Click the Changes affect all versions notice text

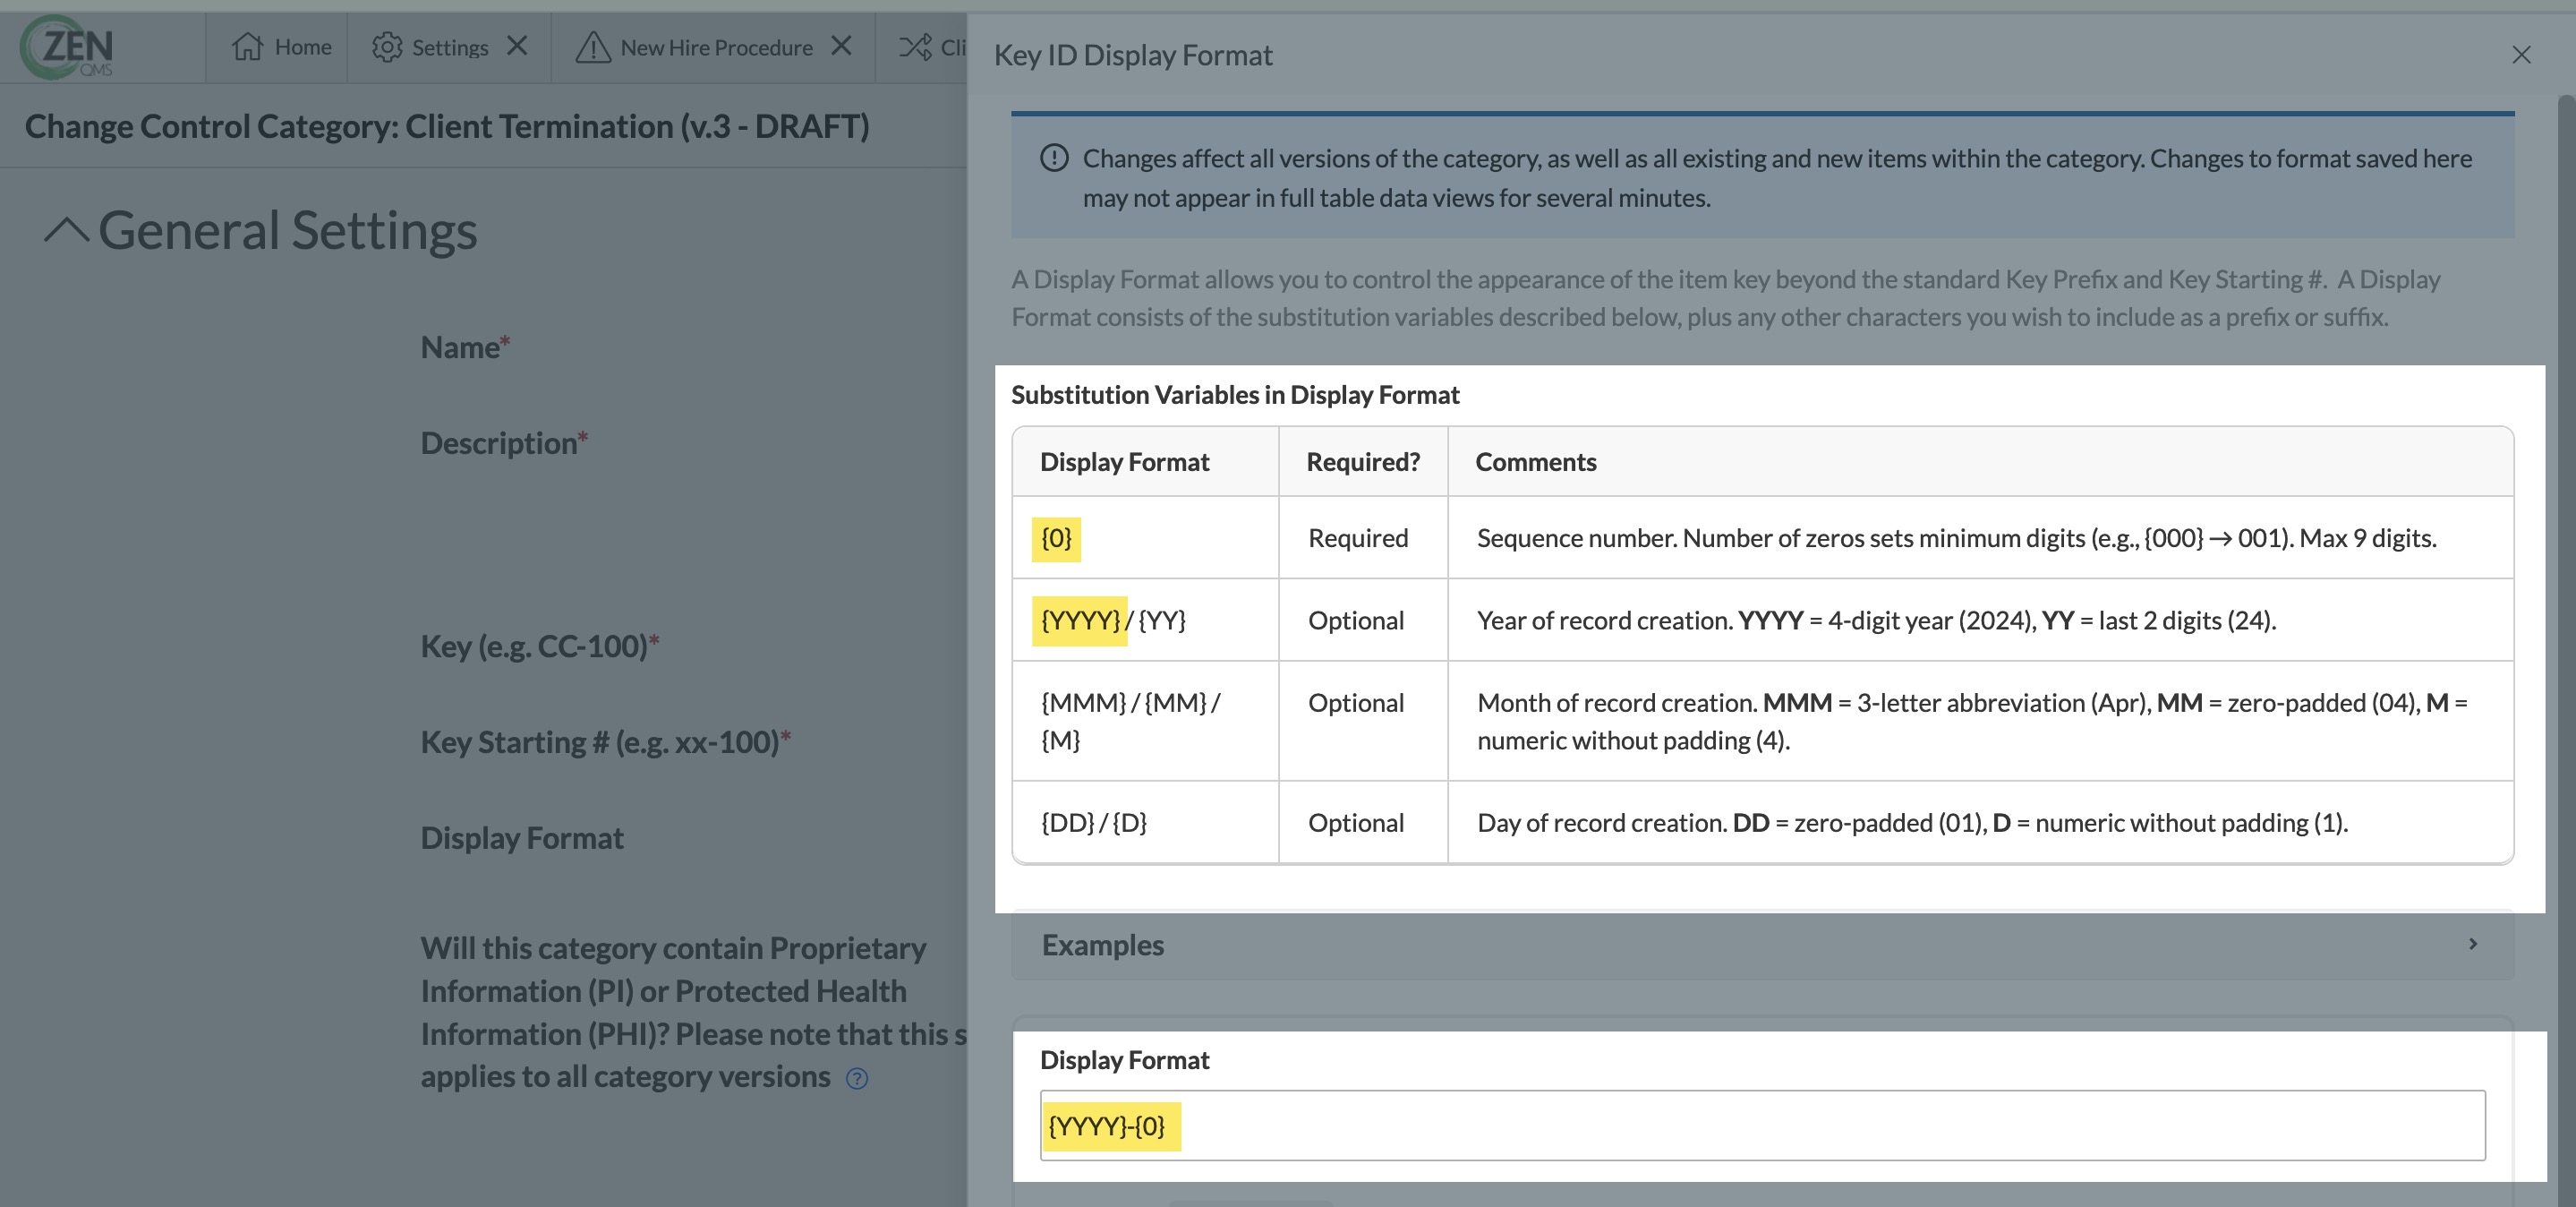(1778, 178)
